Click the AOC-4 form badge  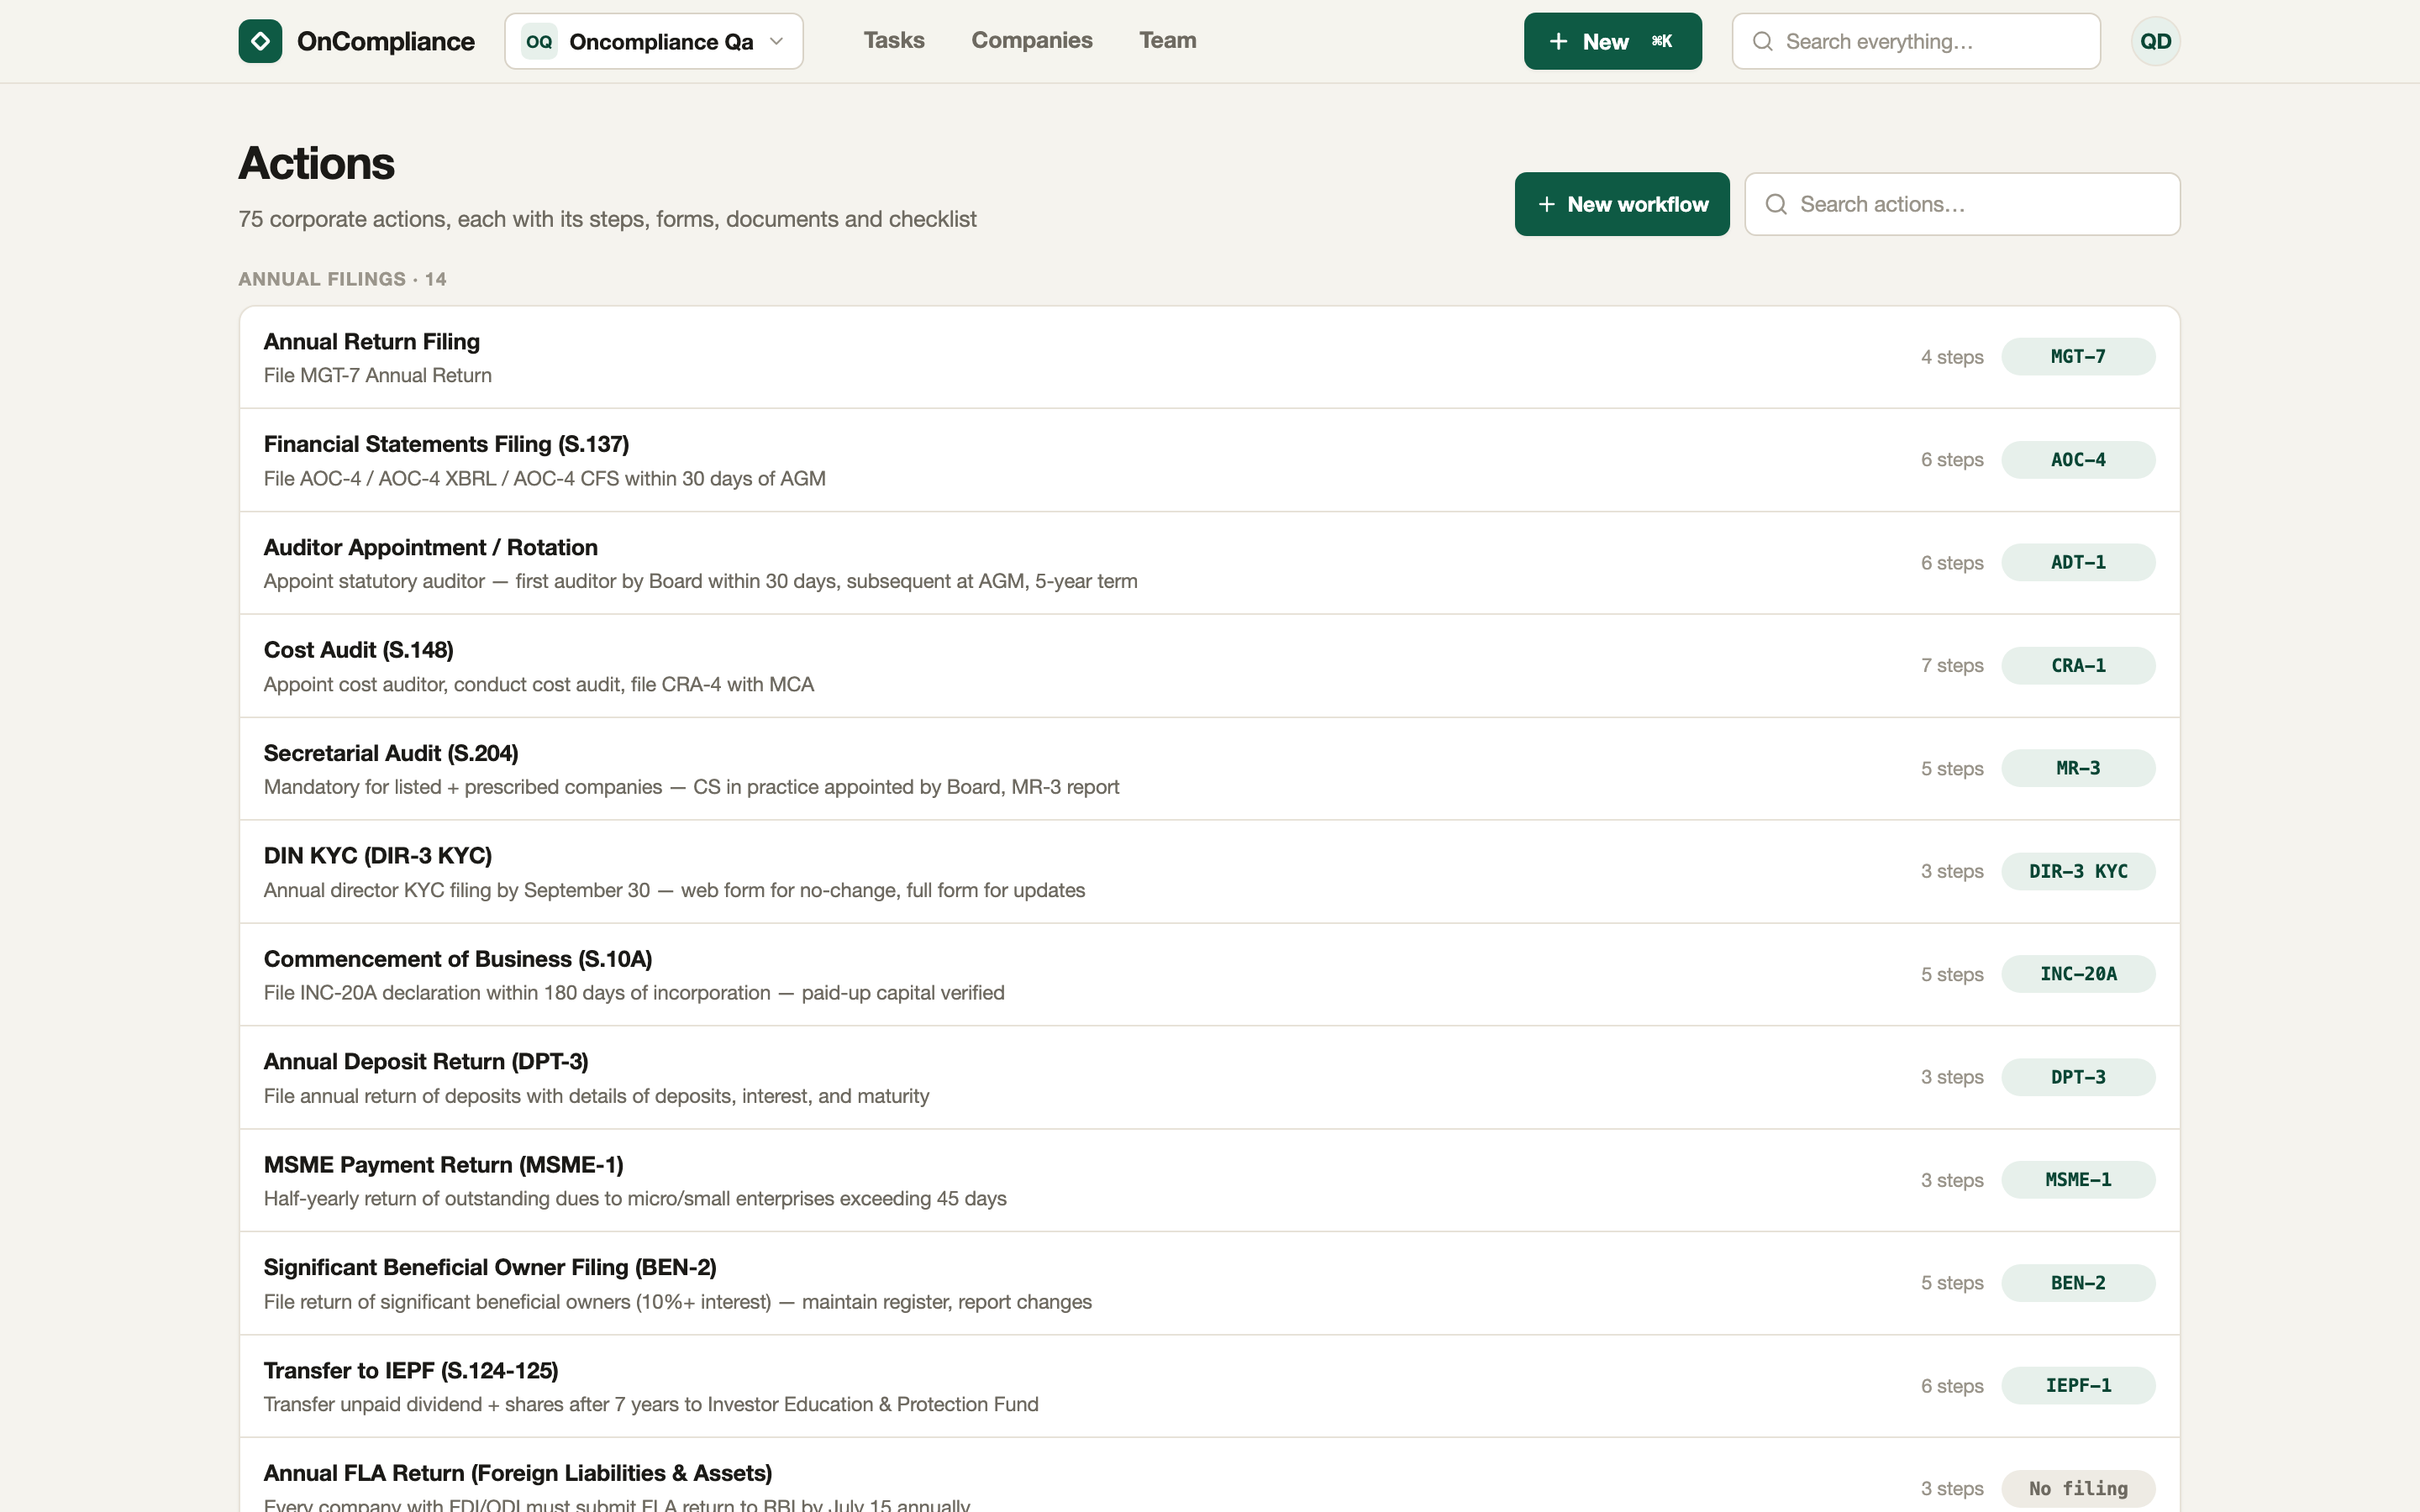[x=2078, y=460]
